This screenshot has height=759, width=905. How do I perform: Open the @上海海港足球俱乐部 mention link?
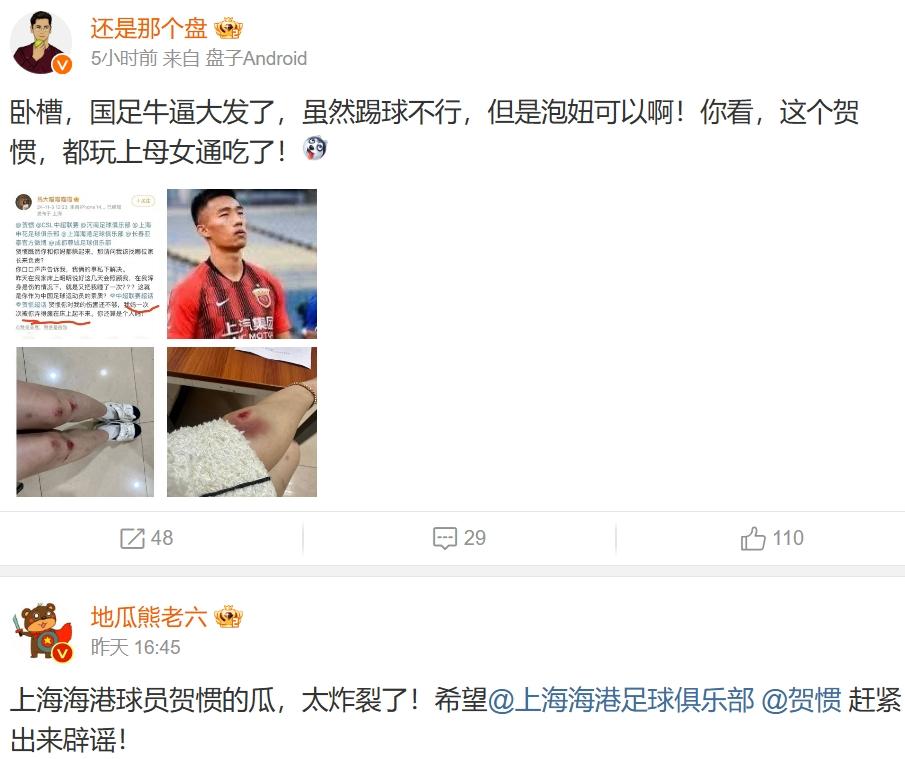point(621,700)
